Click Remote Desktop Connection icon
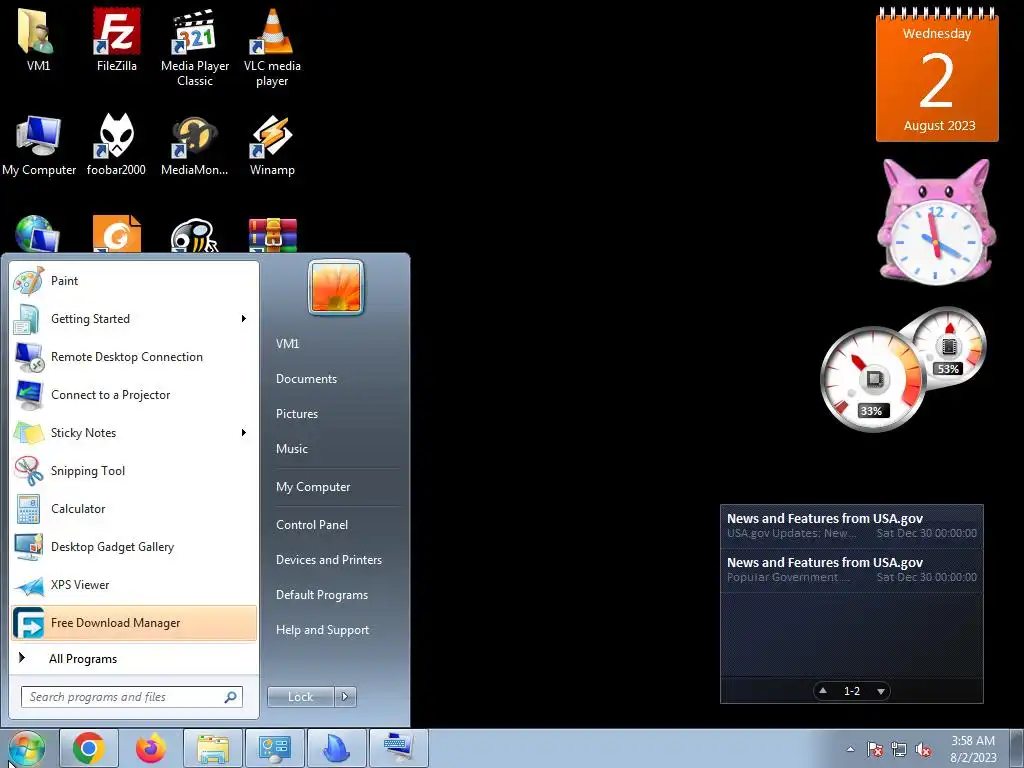The image size is (1024, 768). 29,357
